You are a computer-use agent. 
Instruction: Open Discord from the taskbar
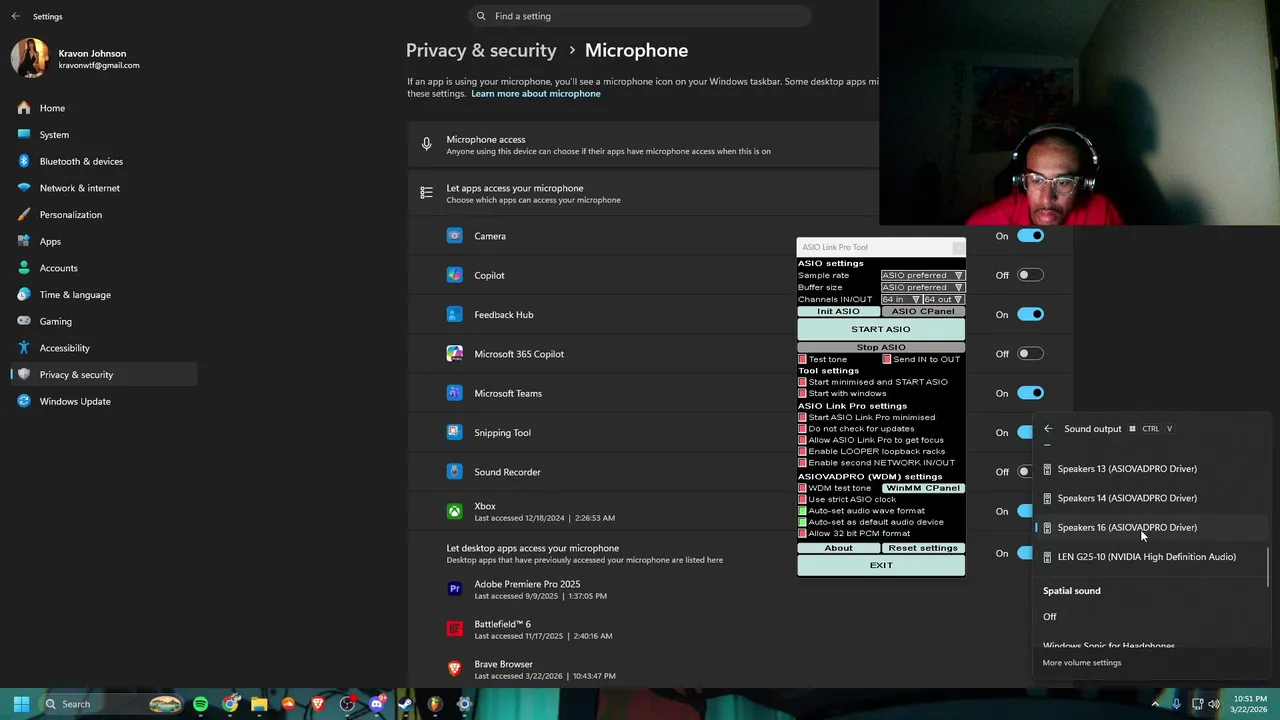(x=377, y=704)
